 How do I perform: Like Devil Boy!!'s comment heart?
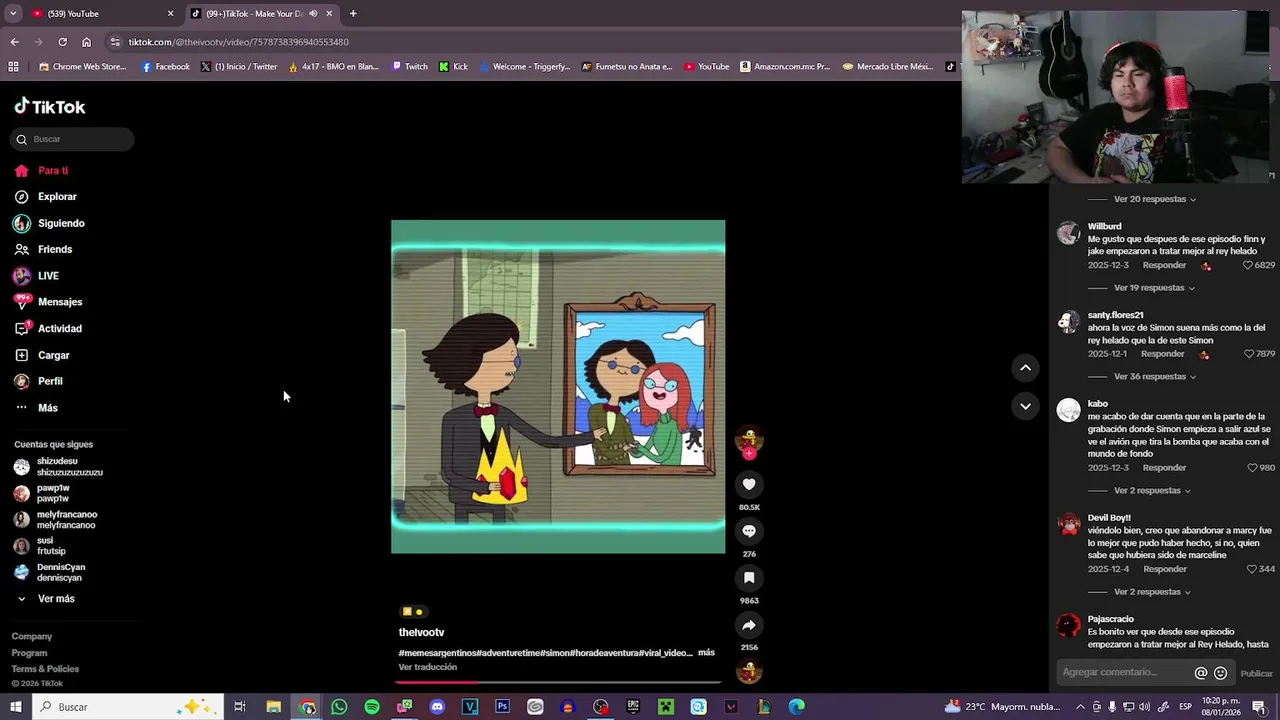click(x=1252, y=569)
